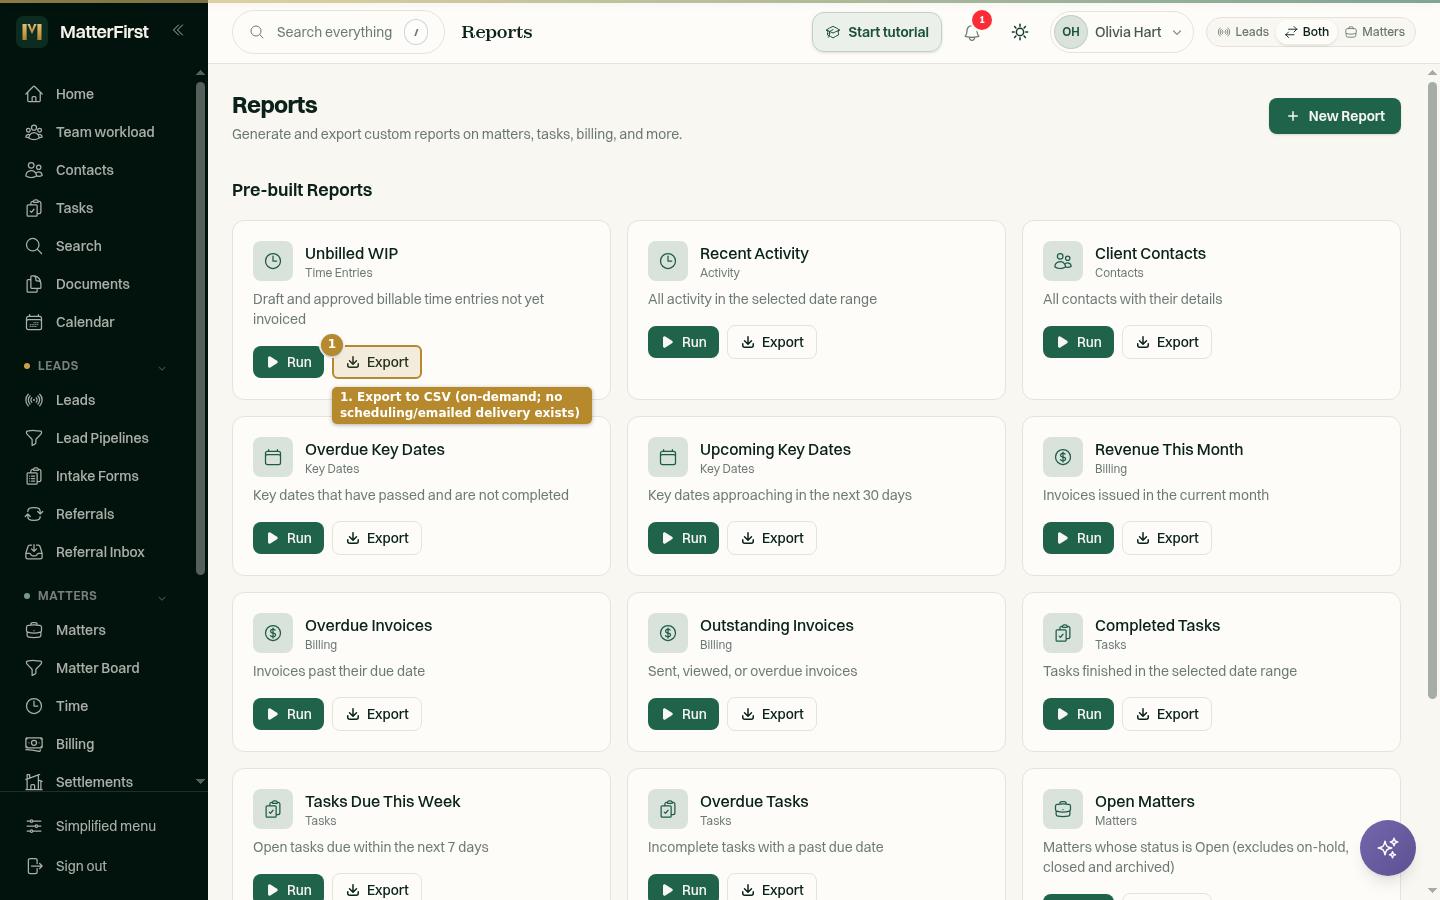The width and height of the screenshot is (1440, 900).
Task: Run the Outstanding Invoices report
Action: [683, 714]
